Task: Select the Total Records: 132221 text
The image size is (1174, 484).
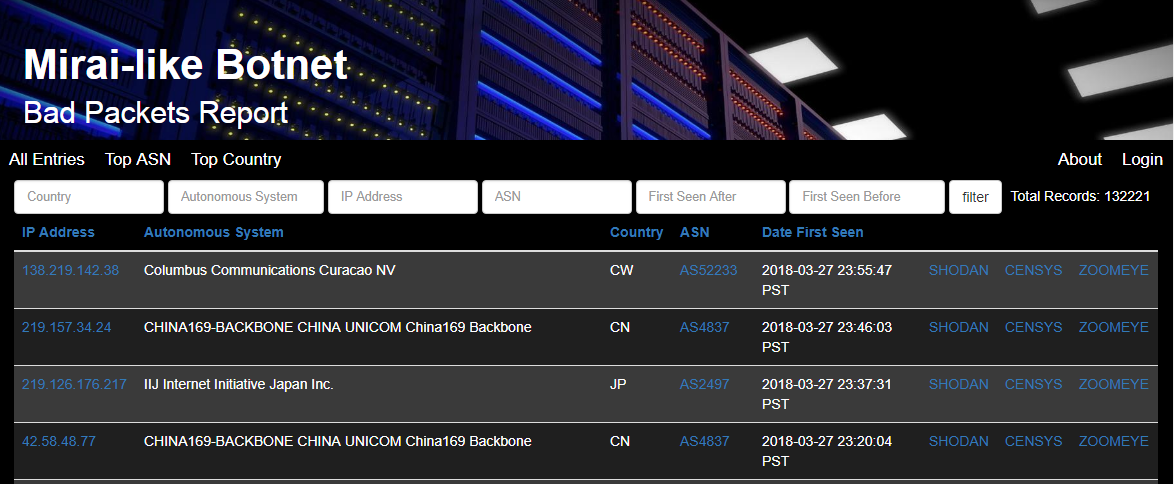Action: click(1080, 197)
